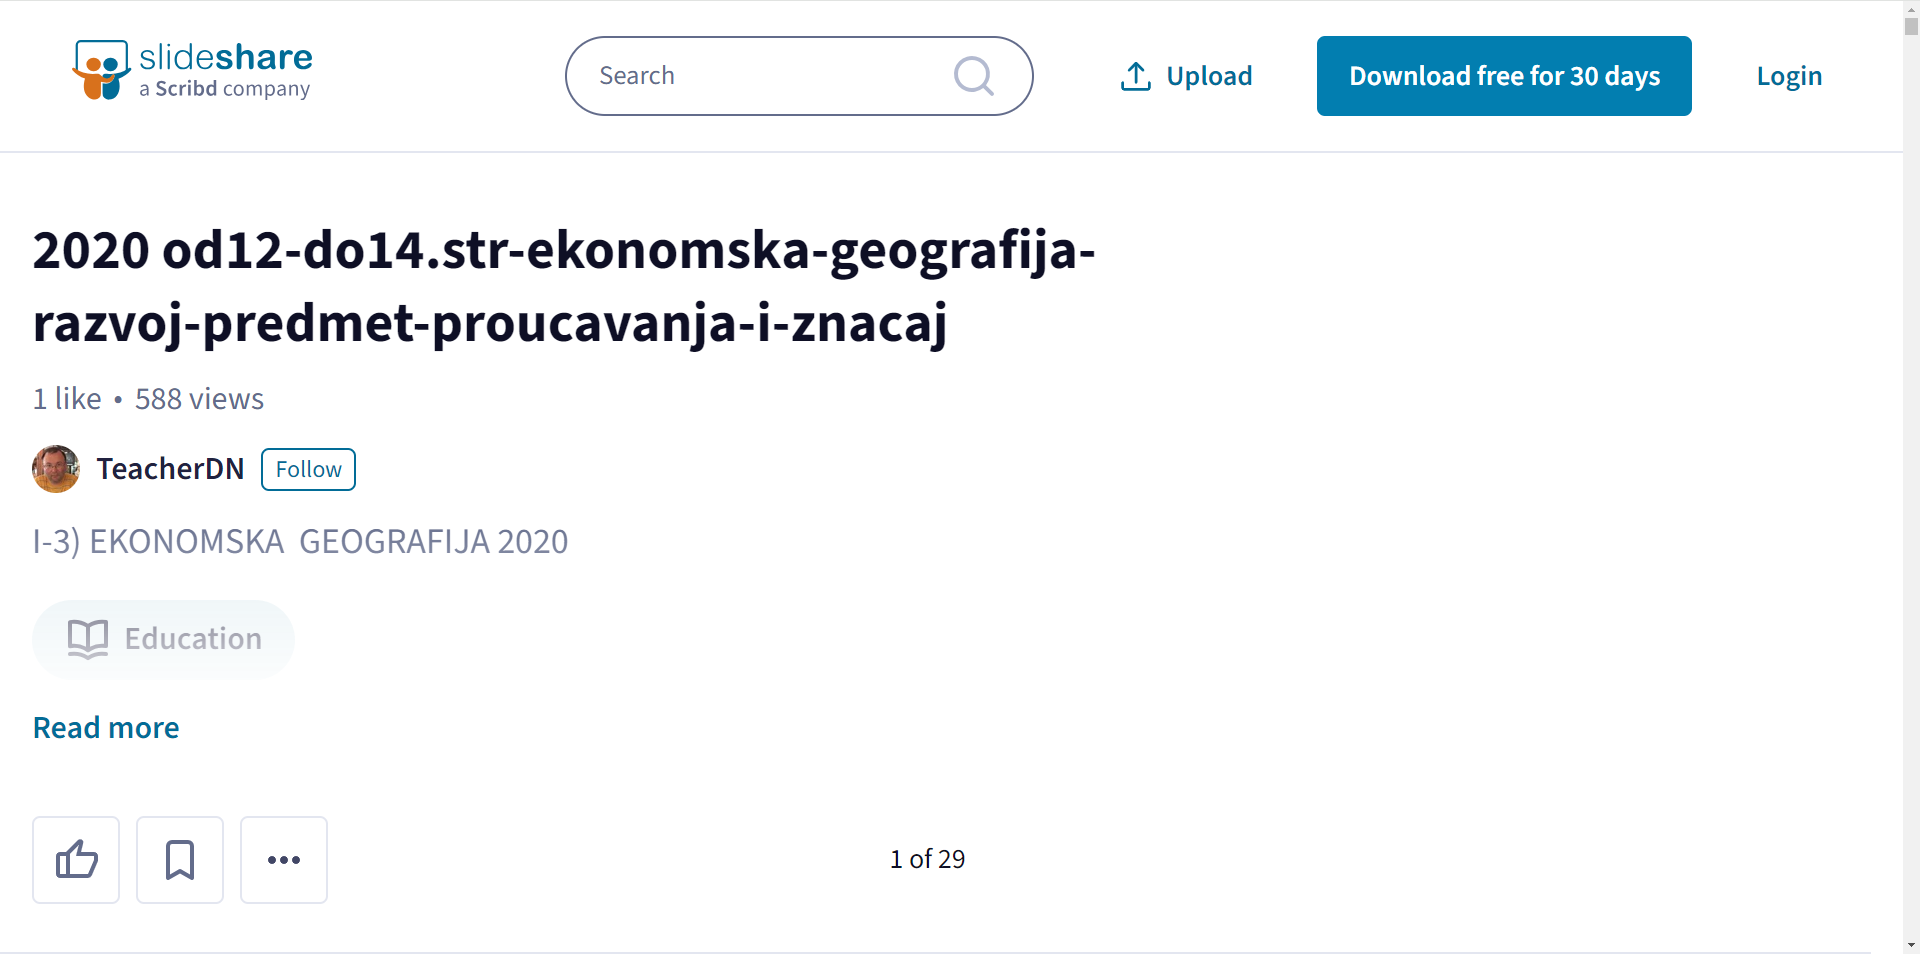Click the scrollbar up arrow
Viewport: 1920px width, 954px height.
[x=1911, y=8]
